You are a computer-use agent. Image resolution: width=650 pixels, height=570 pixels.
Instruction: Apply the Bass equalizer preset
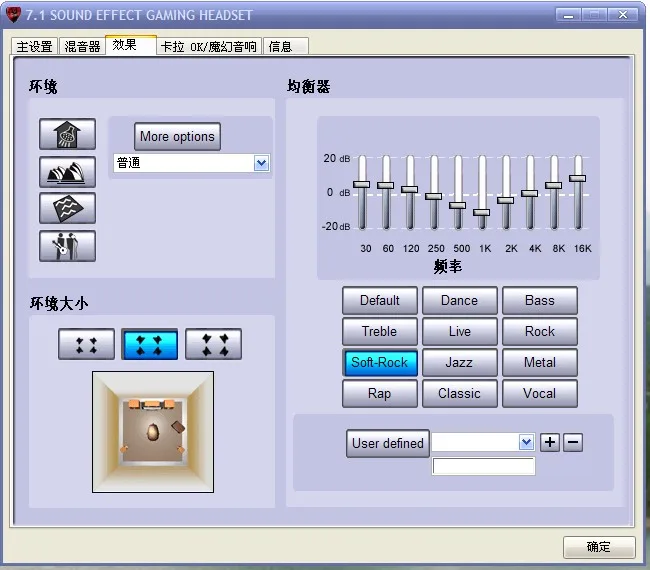tap(540, 300)
